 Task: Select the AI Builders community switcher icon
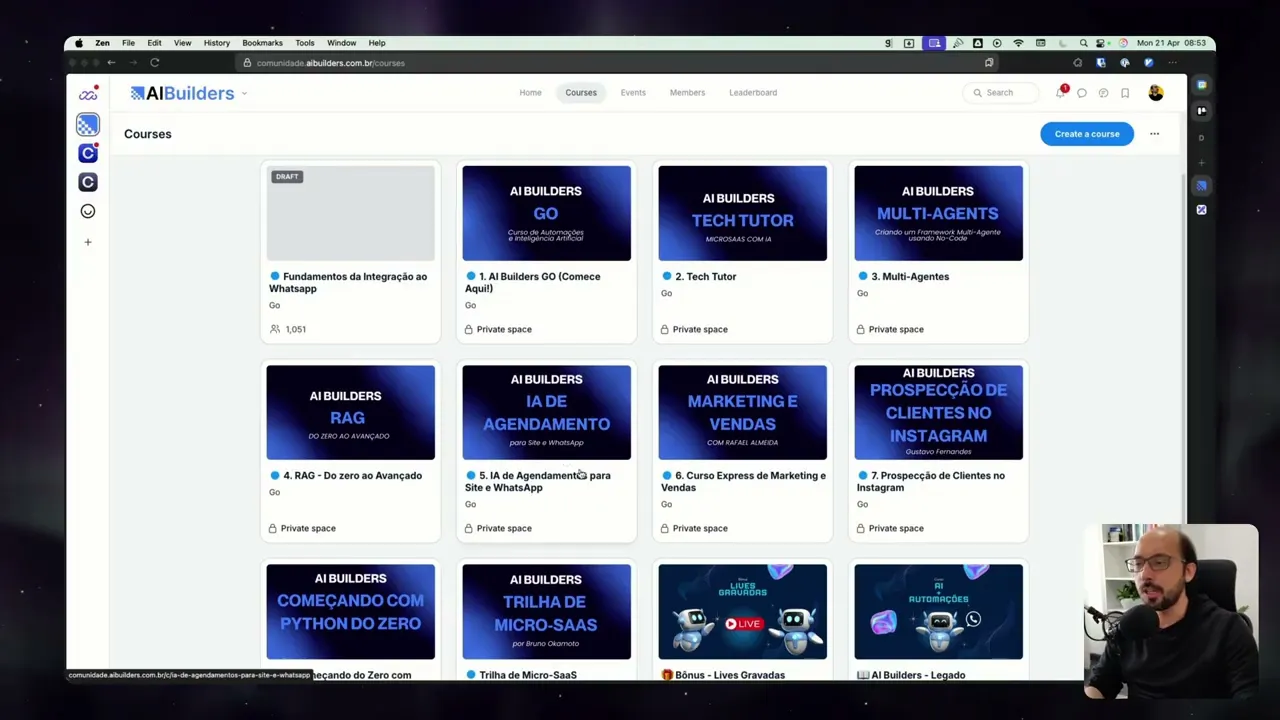click(x=88, y=124)
